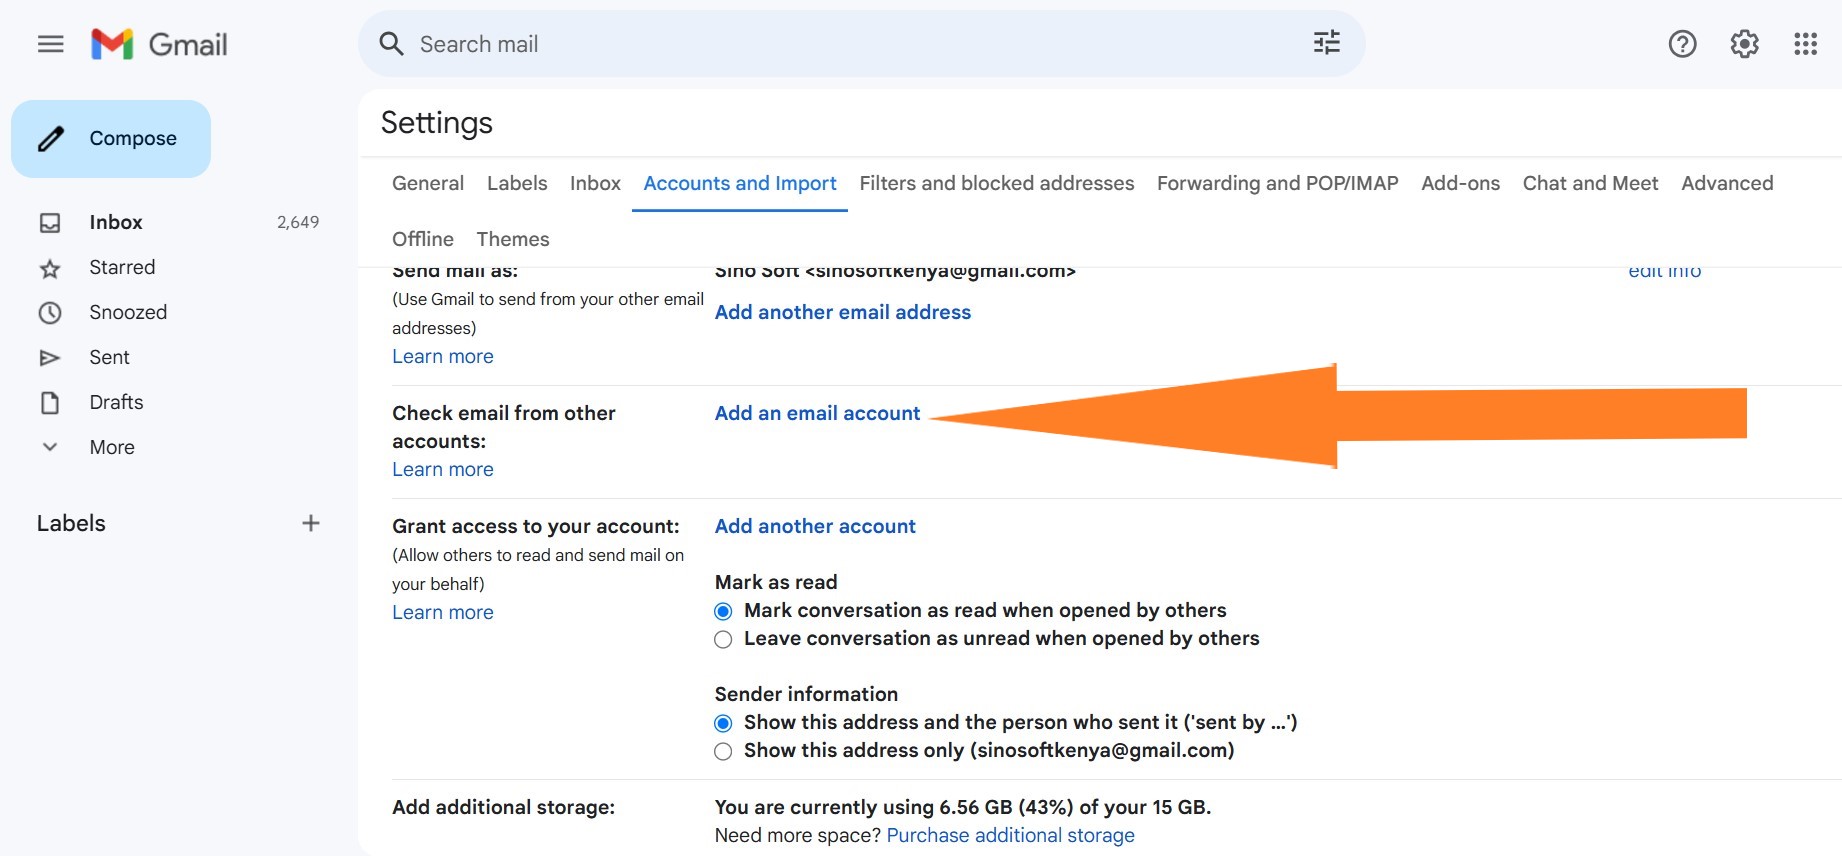Click the Labels sidebar heading
Screen dimensions: 1842x856
(71, 523)
